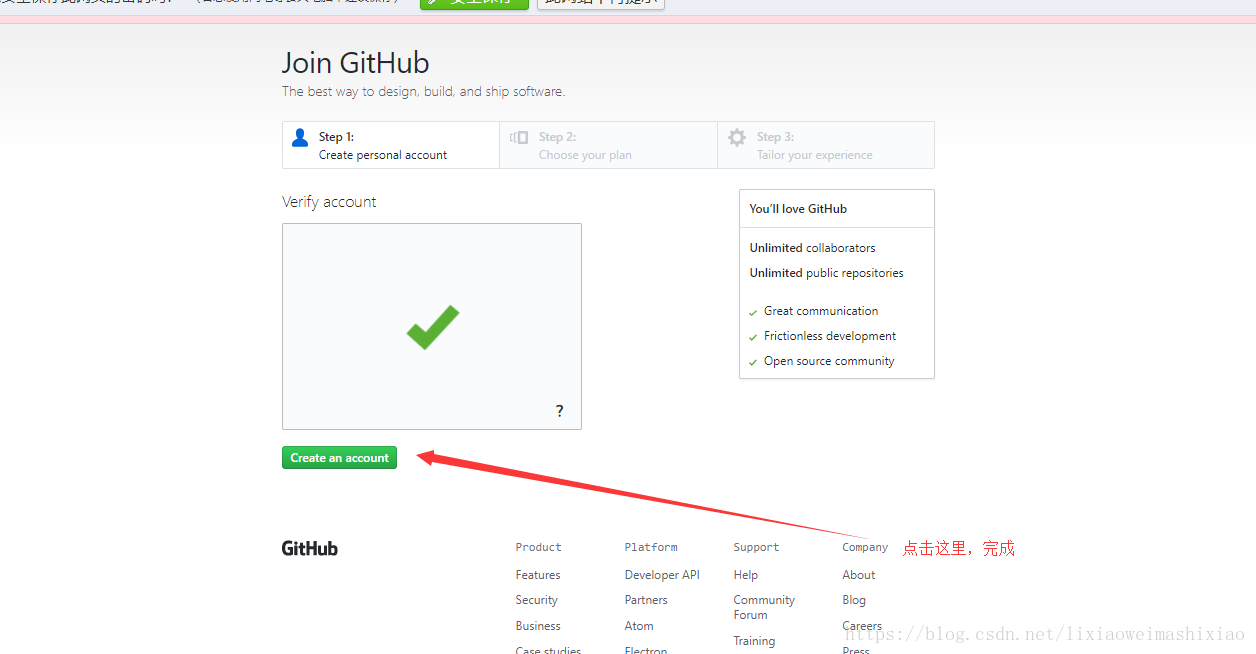Screen dimensions: 1256x654
Task: Click the tagline about designing, building and shipping software
Action: point(423,91)
